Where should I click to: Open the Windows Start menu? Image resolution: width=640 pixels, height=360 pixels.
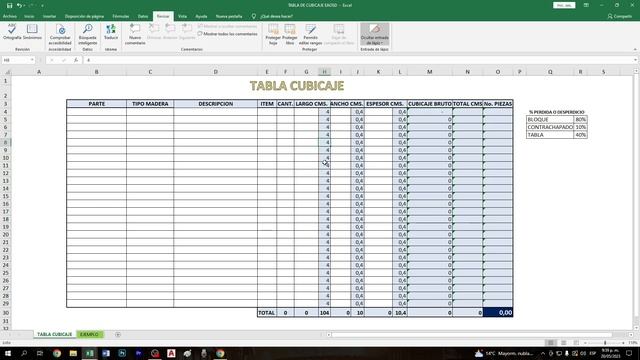click(7, 353)
